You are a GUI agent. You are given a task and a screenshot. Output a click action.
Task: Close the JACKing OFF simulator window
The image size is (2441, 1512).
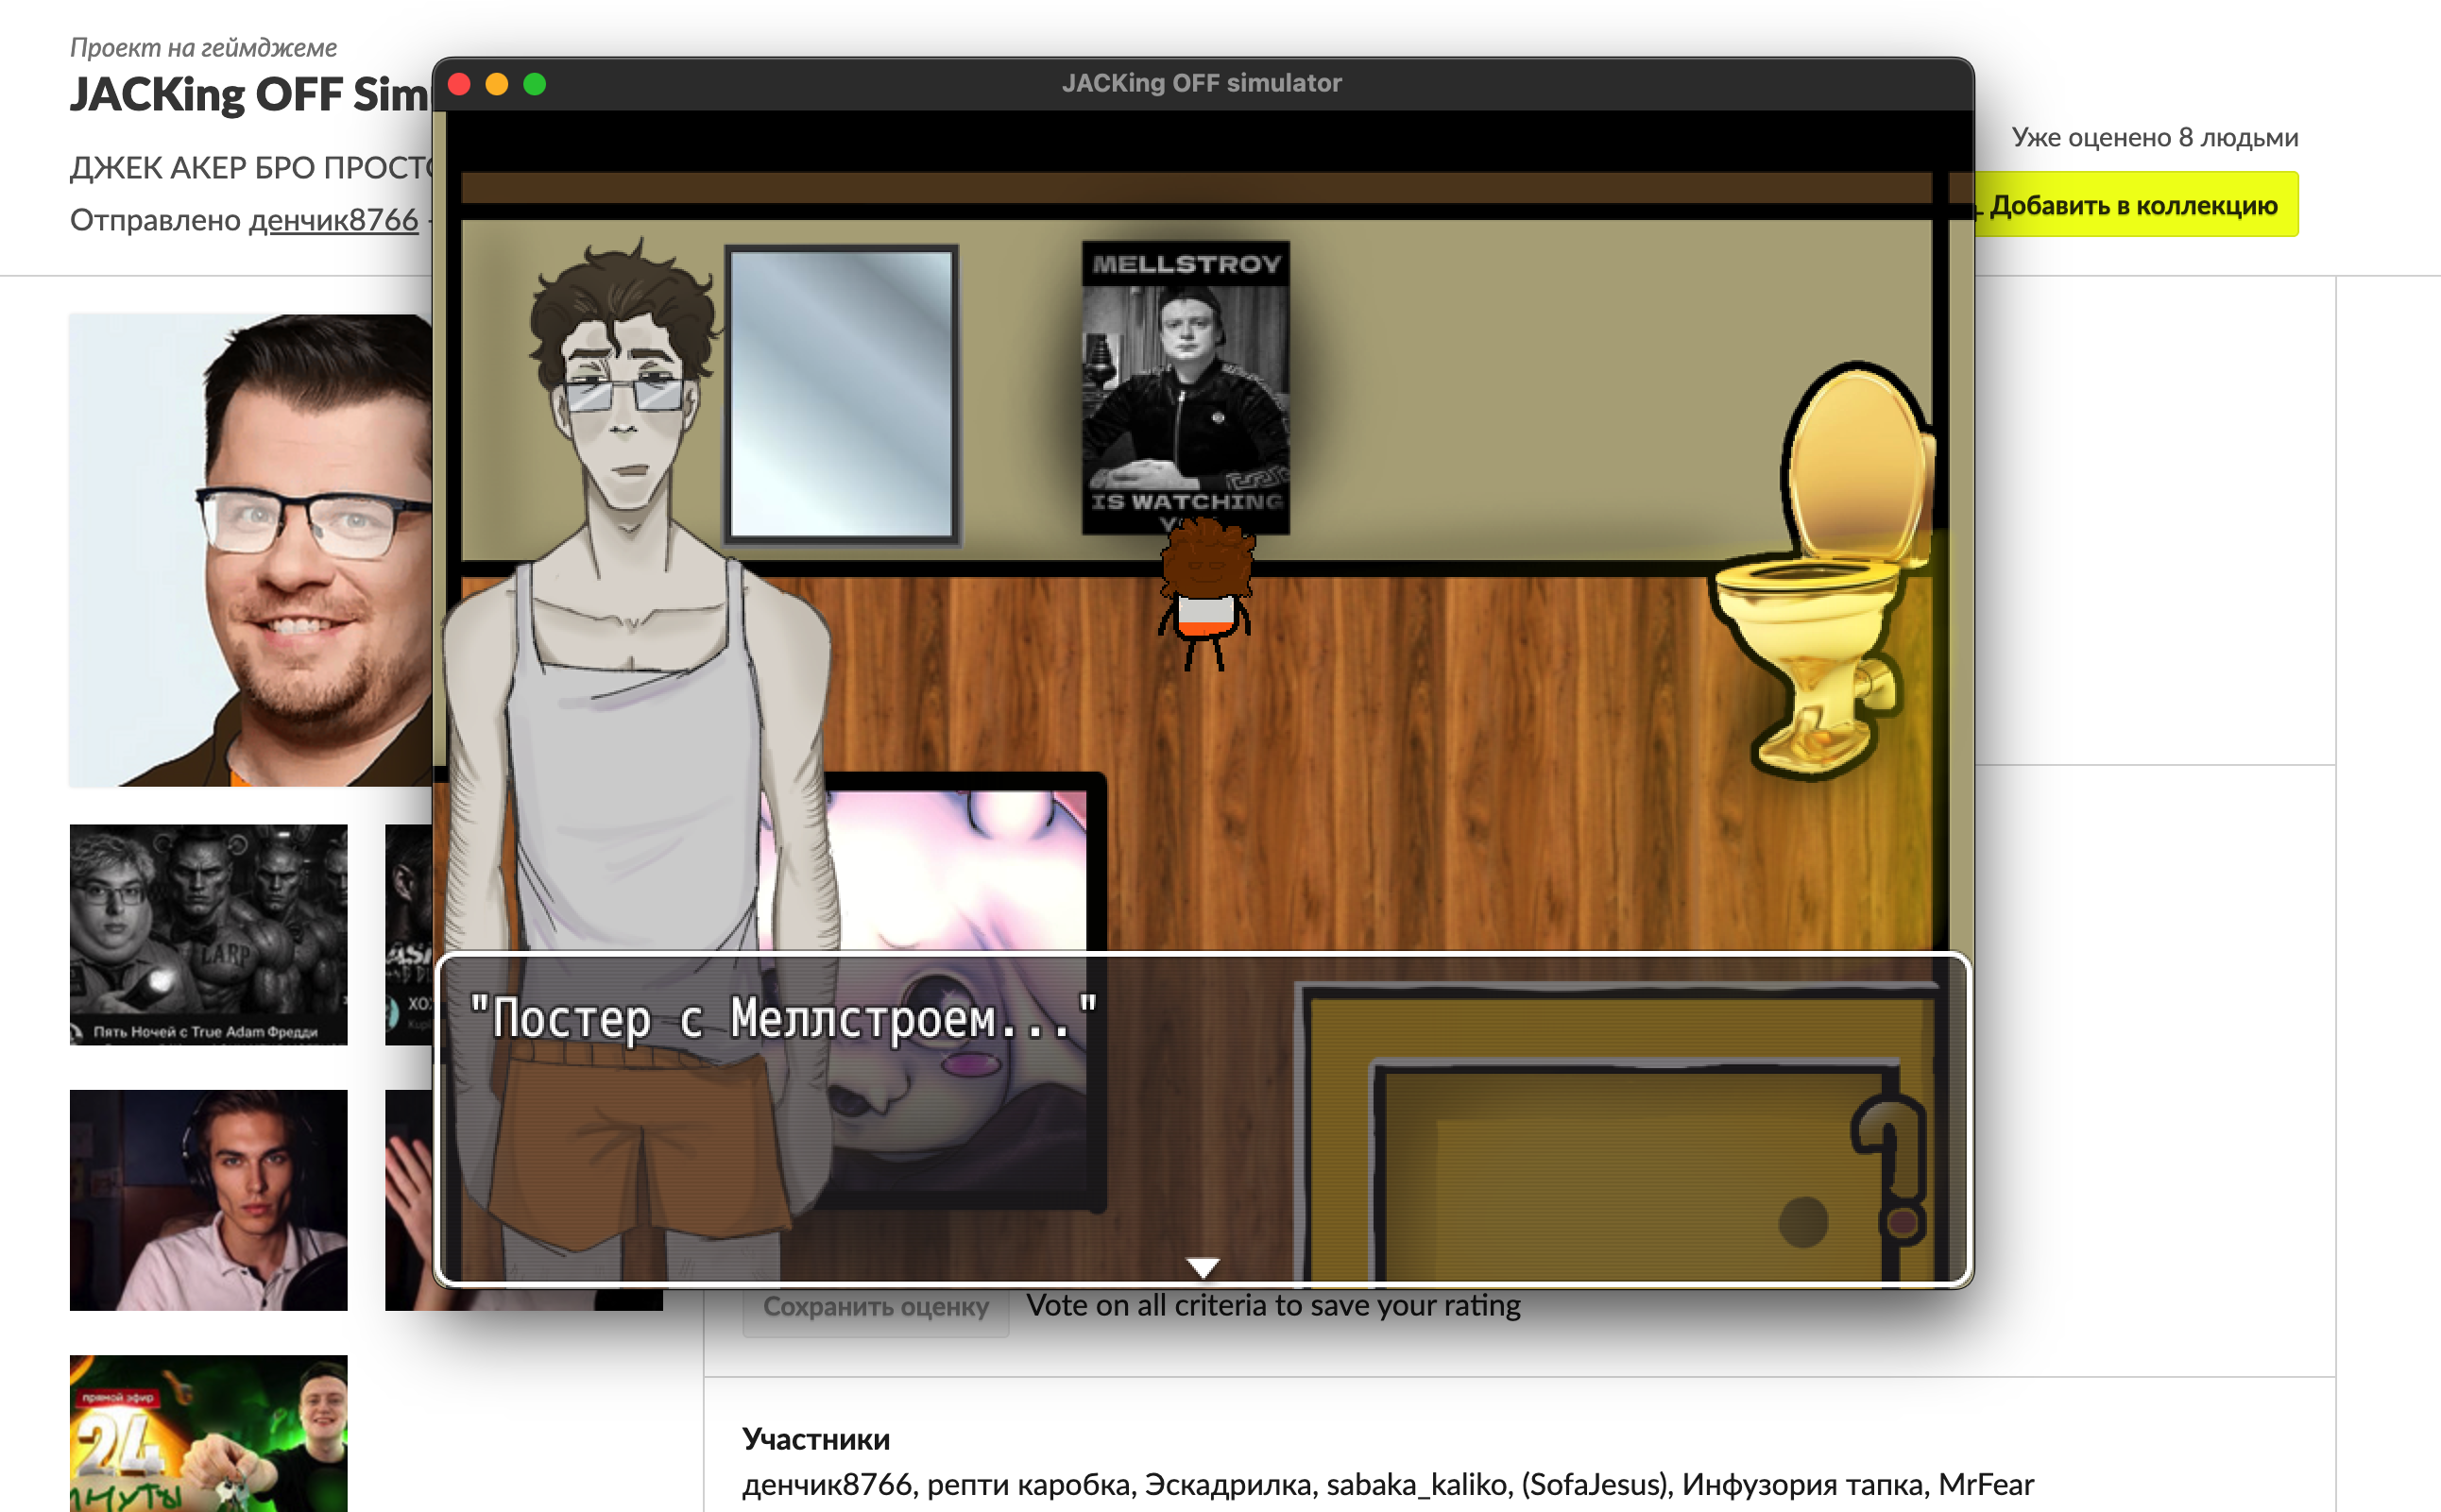[460, 84]
